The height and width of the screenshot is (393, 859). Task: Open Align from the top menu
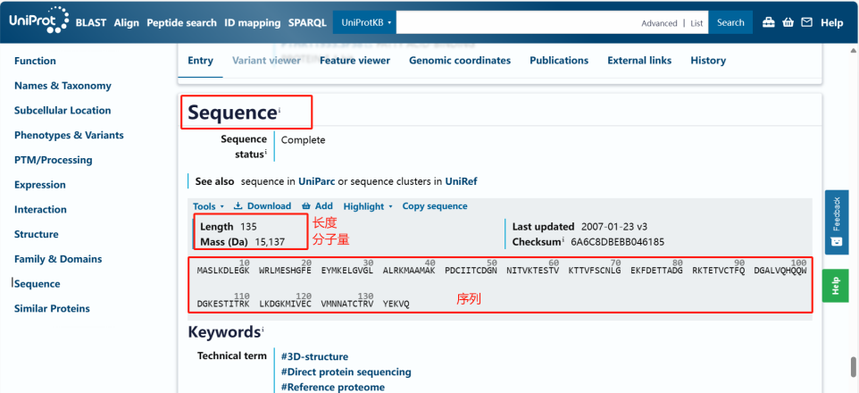click(127, 23)
